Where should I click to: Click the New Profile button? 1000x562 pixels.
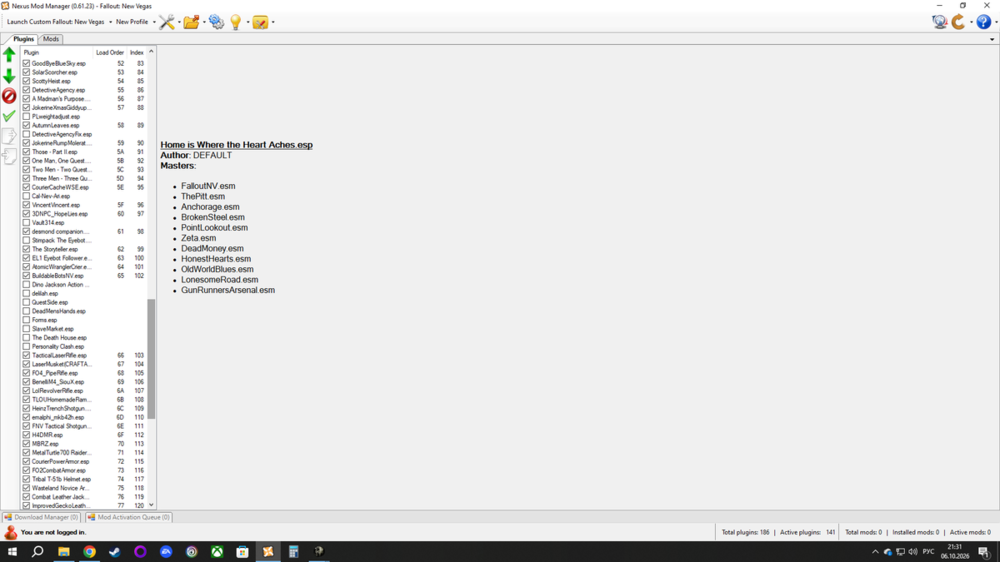coord(132,22)
